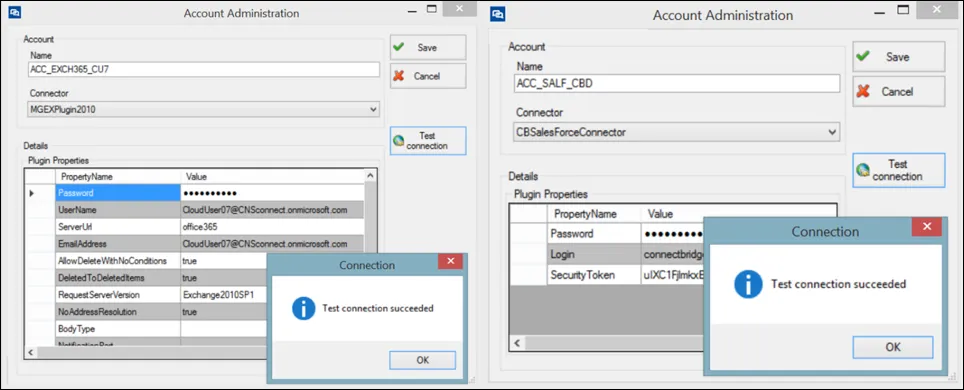Maximize the left Account Administration window

(x=432, y=9)
